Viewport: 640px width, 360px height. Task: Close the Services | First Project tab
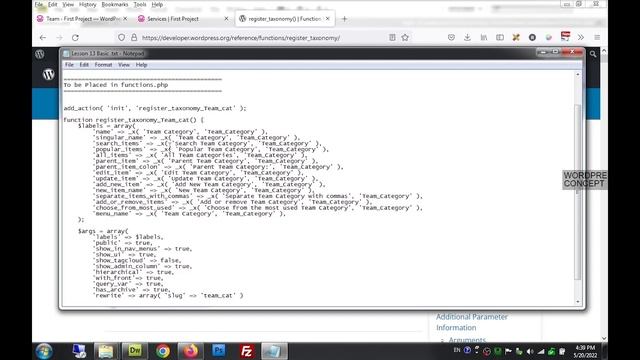227,19
